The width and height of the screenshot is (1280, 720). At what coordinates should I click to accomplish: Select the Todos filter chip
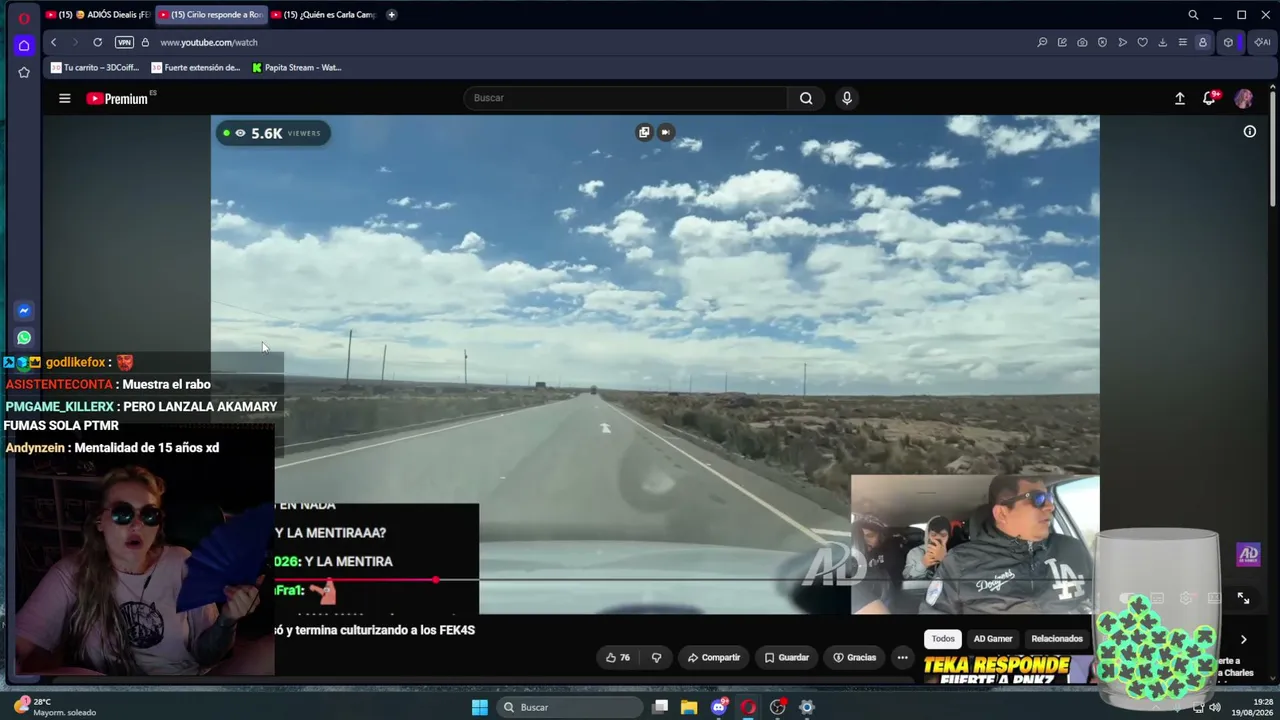943,638
